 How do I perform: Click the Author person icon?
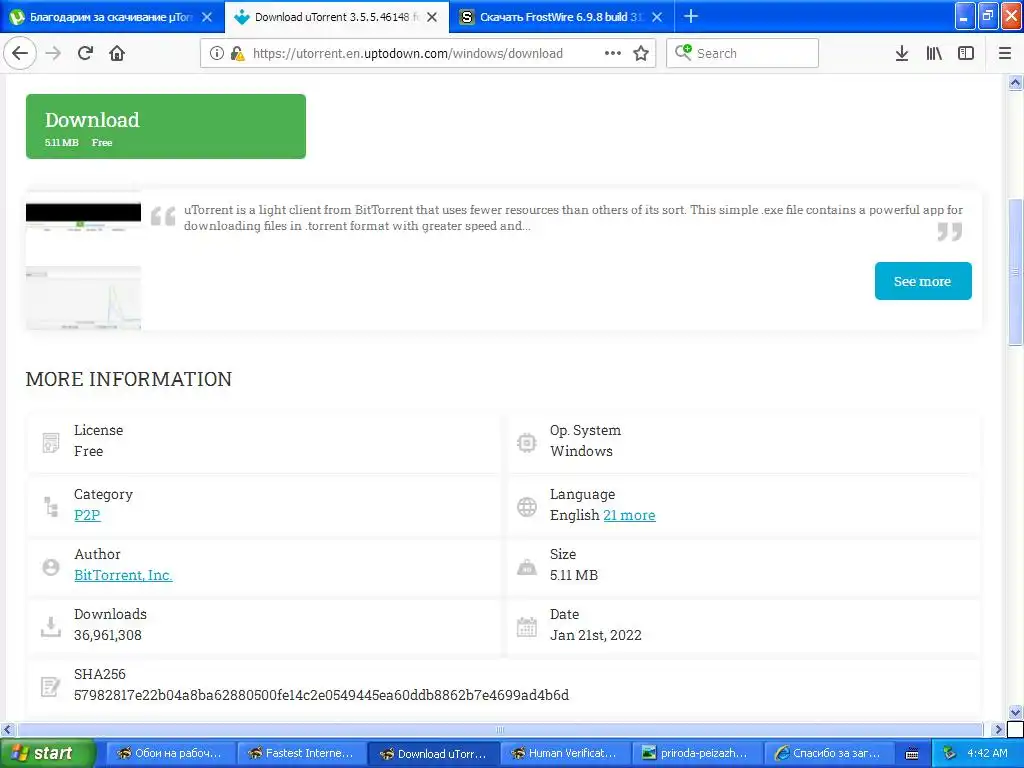pyautogui.click(x=50, y=567)
